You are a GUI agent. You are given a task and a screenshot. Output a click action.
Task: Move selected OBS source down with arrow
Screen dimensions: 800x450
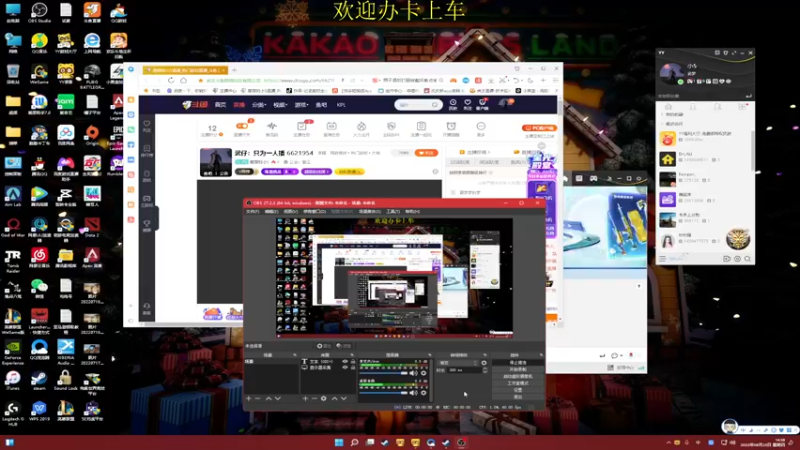[x=344, y=398]
